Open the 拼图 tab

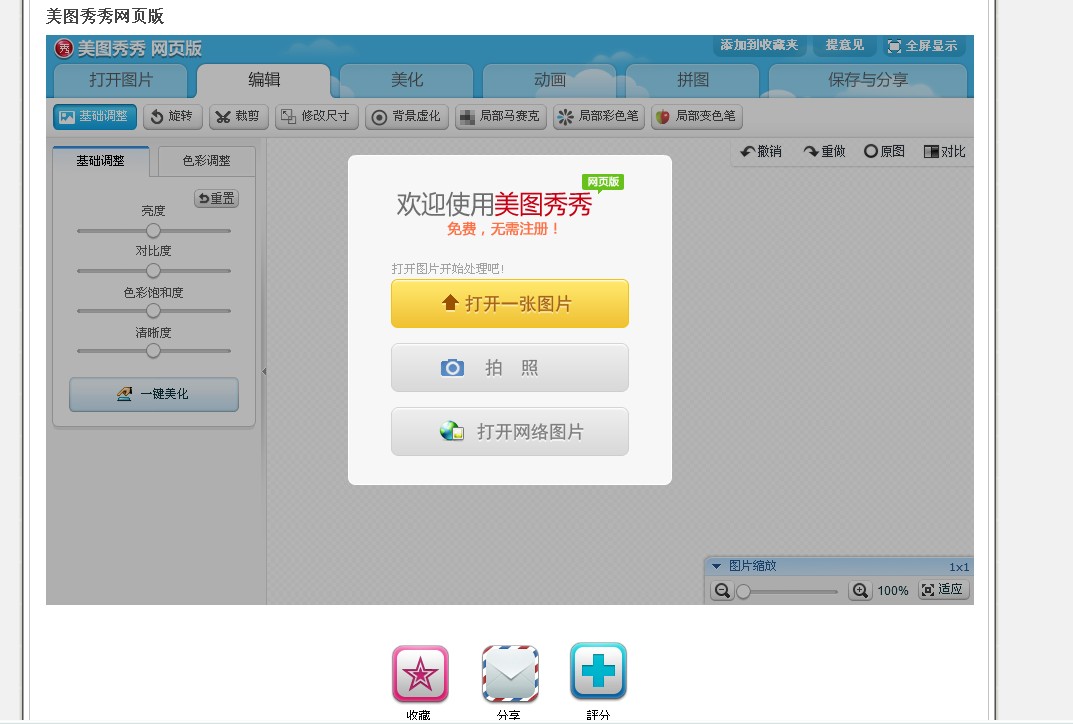tap(693, 80)
